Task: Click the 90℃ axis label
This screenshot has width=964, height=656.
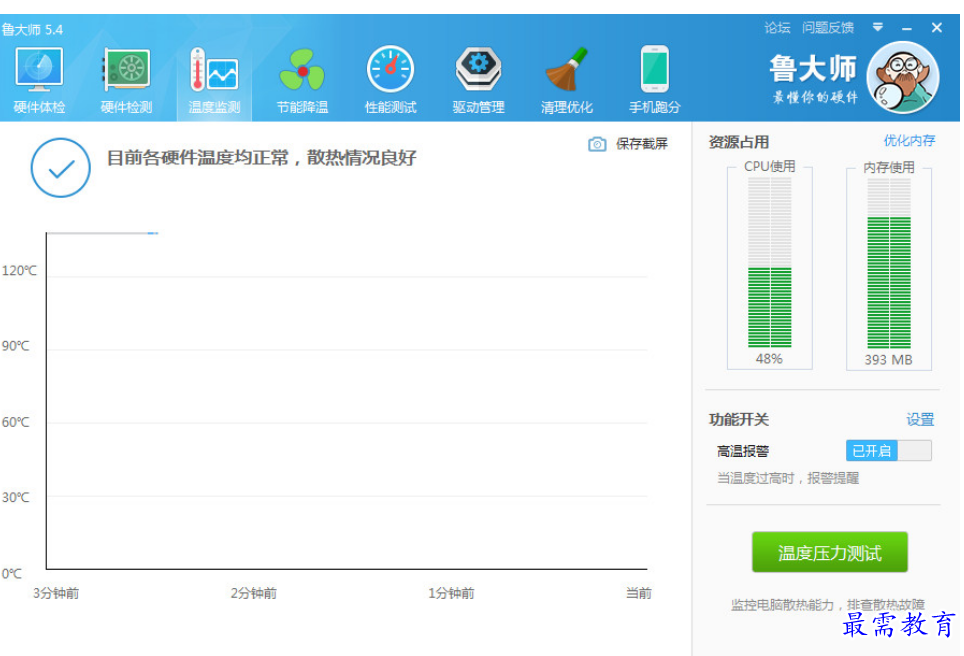Action: (15, 346)
